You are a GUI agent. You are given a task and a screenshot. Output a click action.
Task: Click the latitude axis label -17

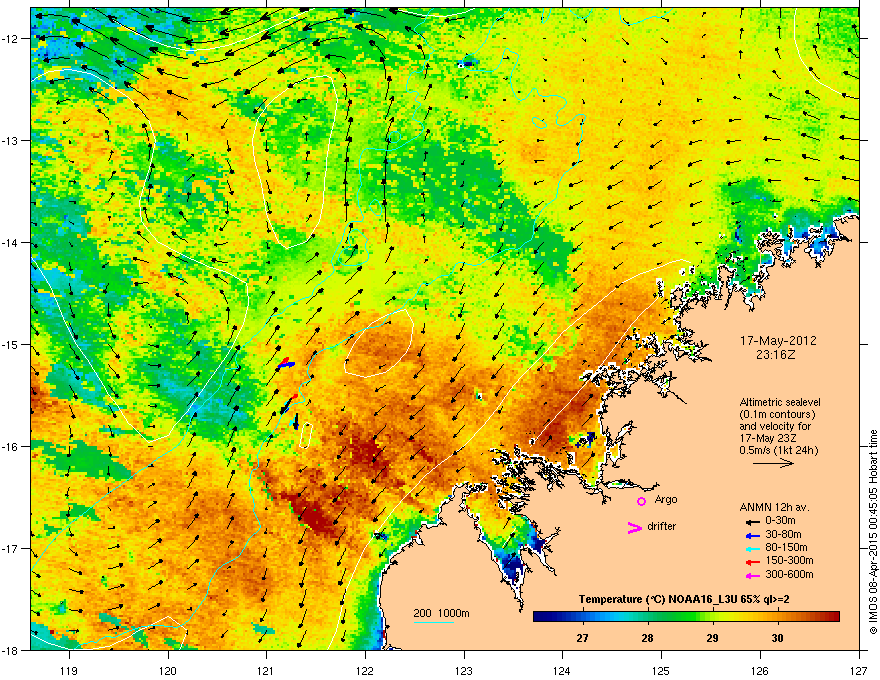coord(10,548)
